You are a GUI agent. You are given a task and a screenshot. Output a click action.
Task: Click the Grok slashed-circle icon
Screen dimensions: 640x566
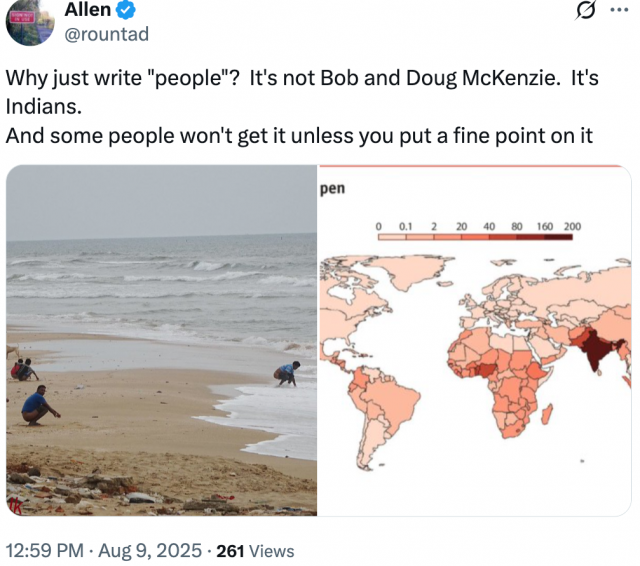click(588, 12)
